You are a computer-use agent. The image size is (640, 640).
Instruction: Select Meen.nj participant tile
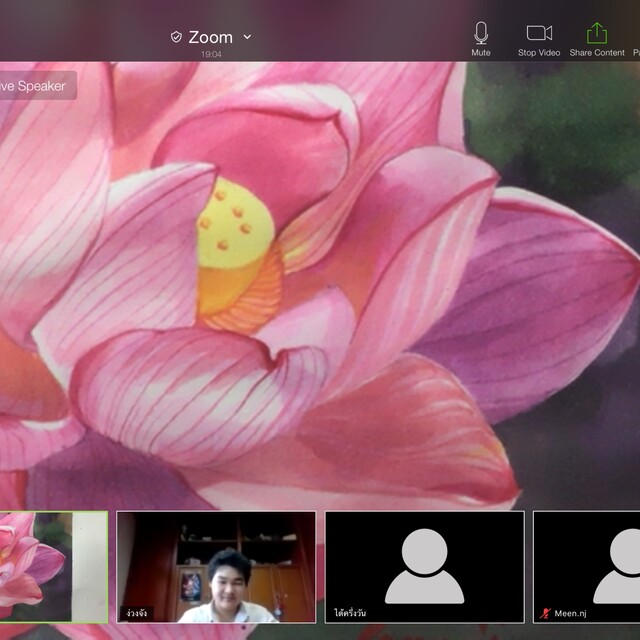[x=587, y=567]
